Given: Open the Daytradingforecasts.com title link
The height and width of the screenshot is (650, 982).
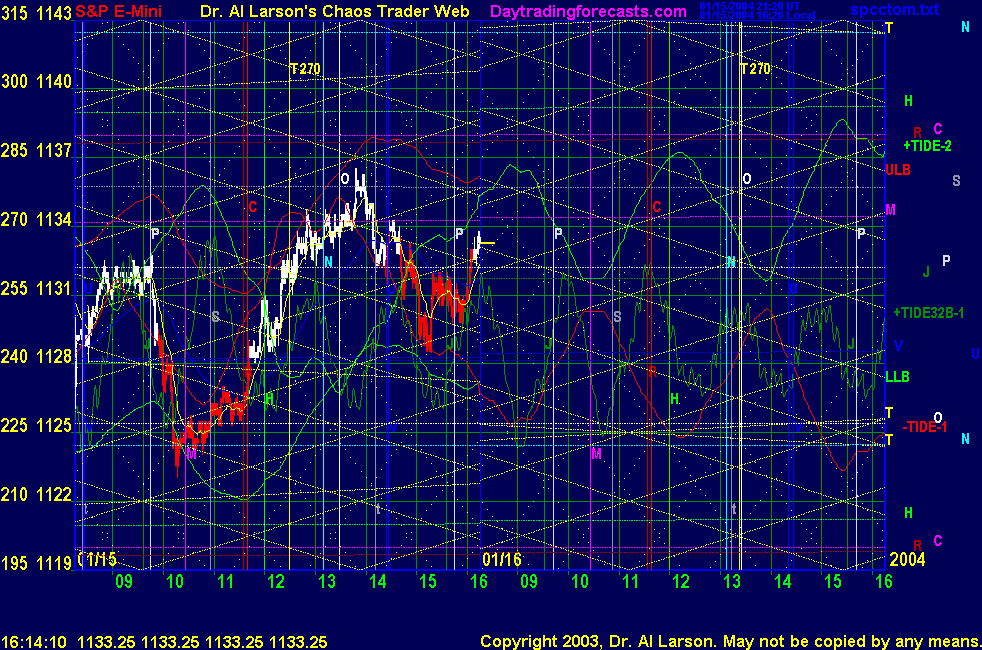Looking at the screenshot, I should (587, 12).
